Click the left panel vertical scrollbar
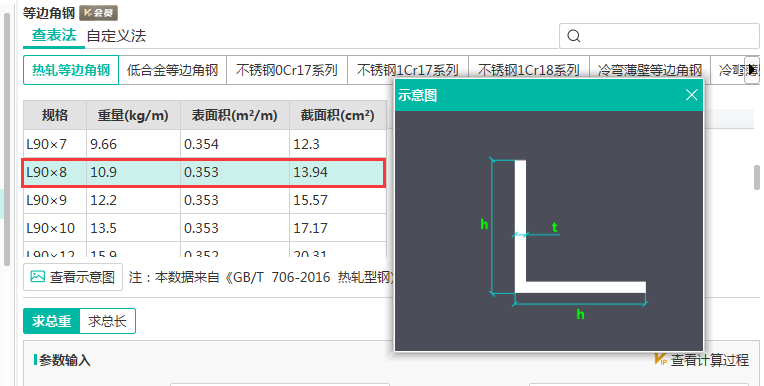This screenshot has width=764, height=386. [7, 139]
